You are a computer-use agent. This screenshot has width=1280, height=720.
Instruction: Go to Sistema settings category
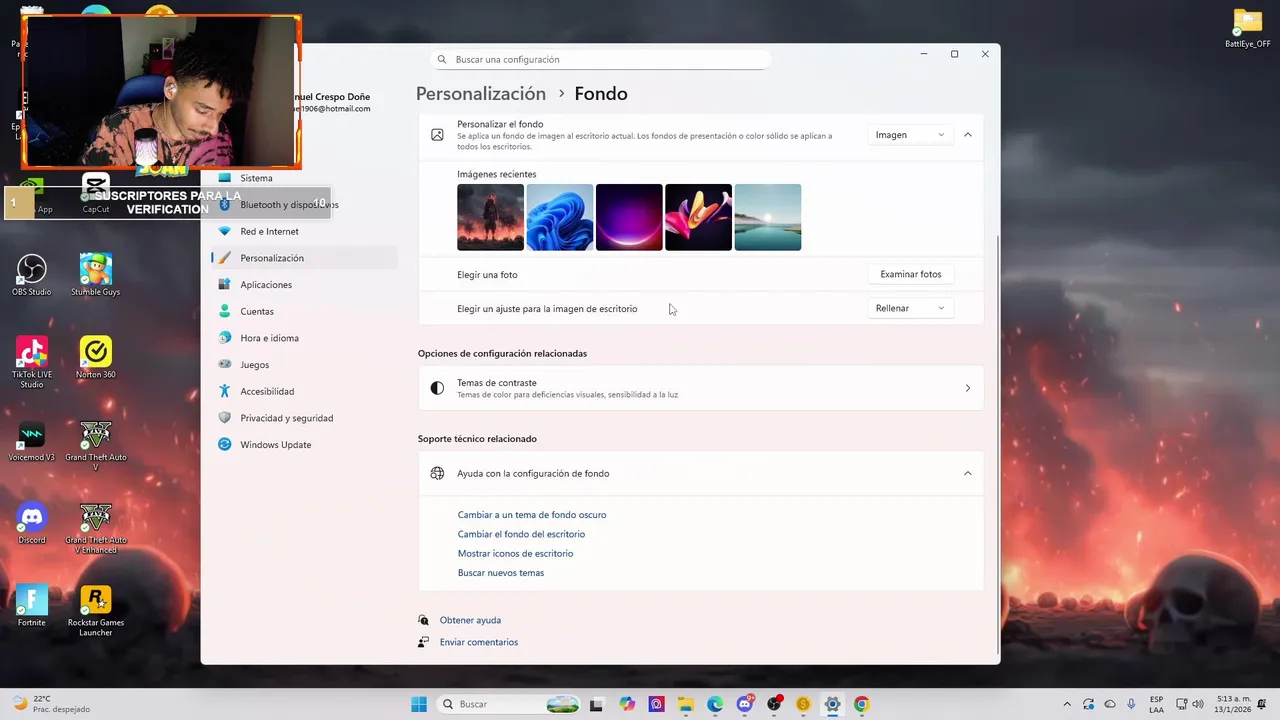coord(305,178)
